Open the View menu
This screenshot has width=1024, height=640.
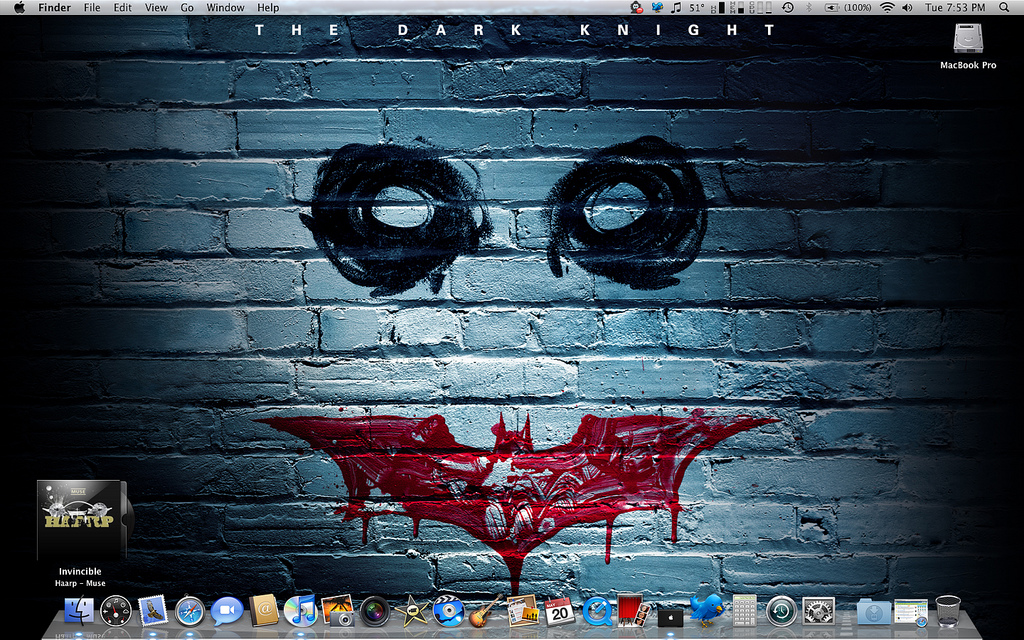pyautogui.click(x=156, y=8)
